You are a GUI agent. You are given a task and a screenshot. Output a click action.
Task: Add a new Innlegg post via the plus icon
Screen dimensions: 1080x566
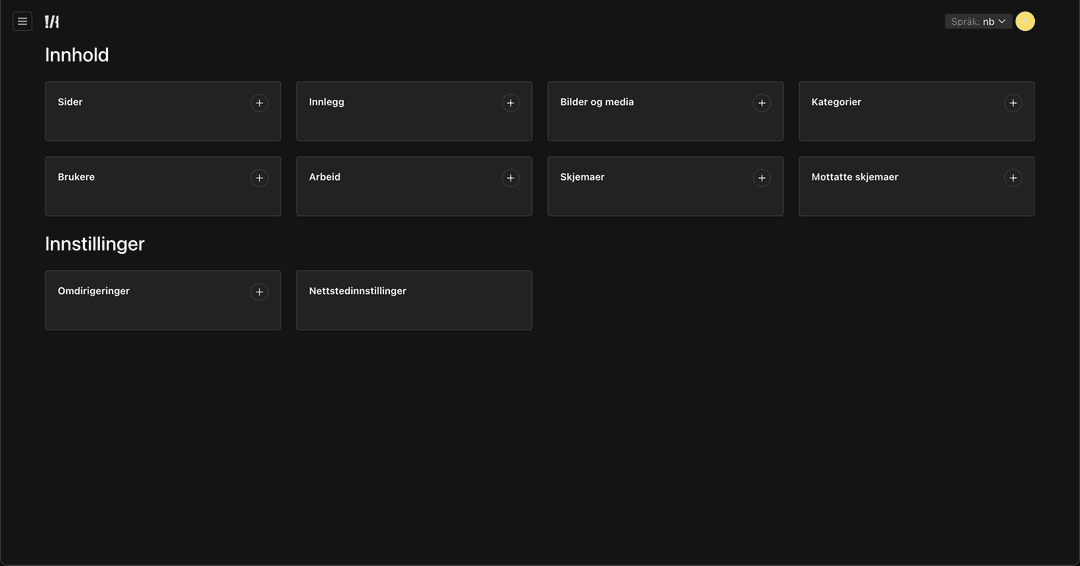(510, 103)
